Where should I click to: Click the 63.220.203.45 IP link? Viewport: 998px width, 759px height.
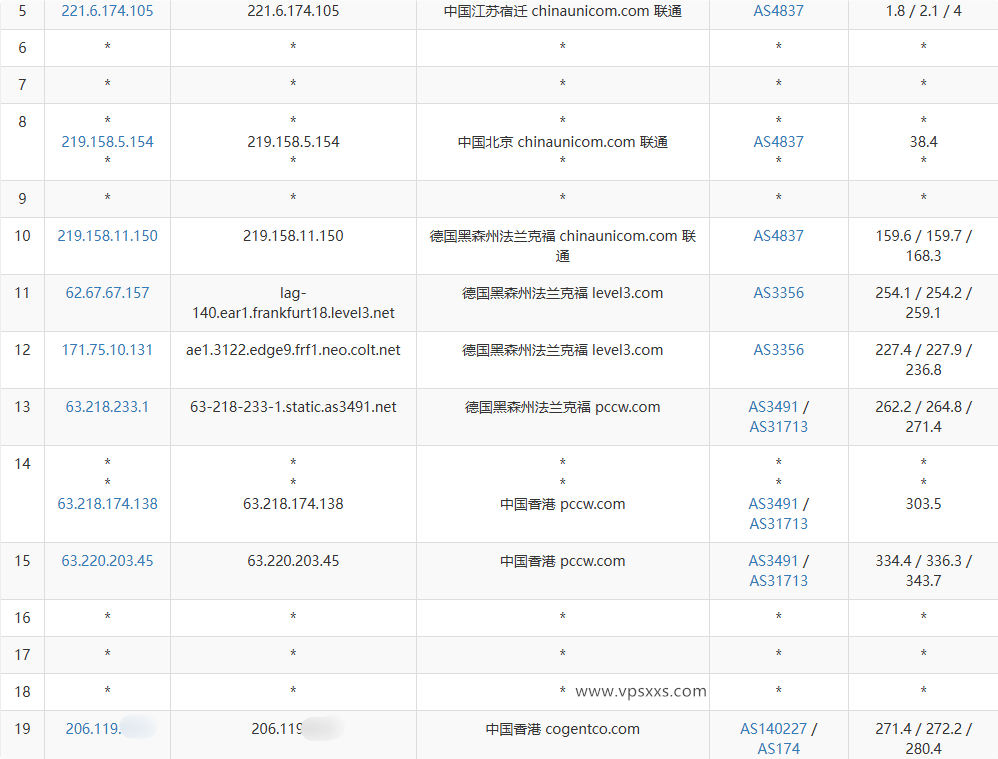(x=107, y=561)
